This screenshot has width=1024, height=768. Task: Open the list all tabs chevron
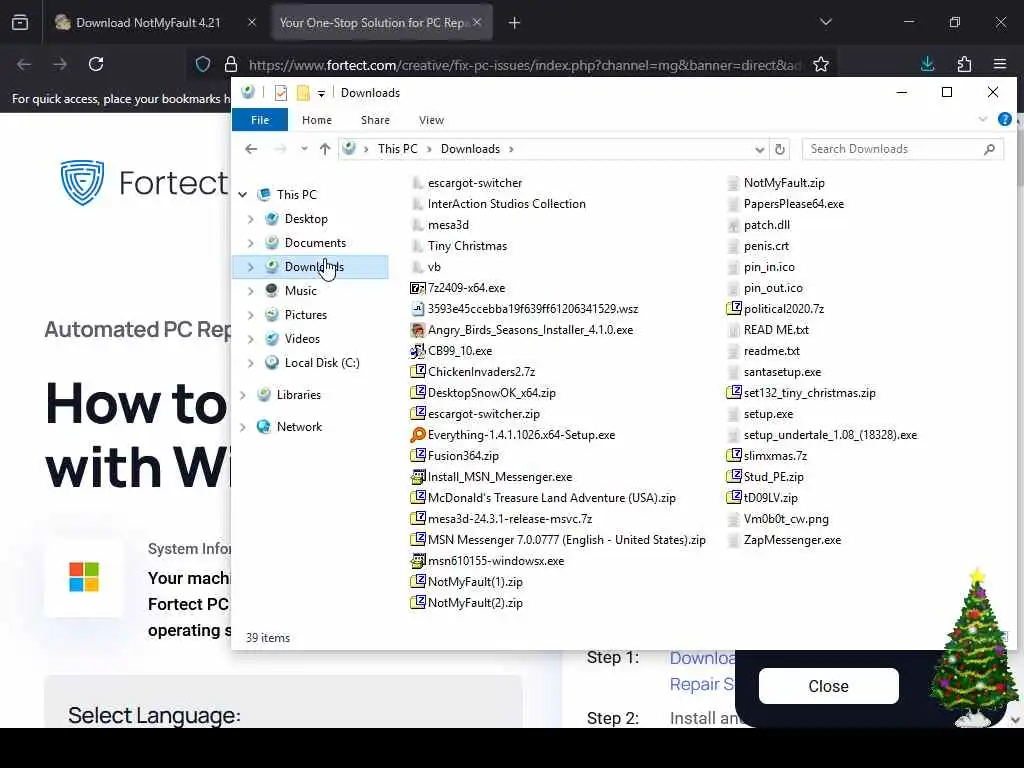826,22
